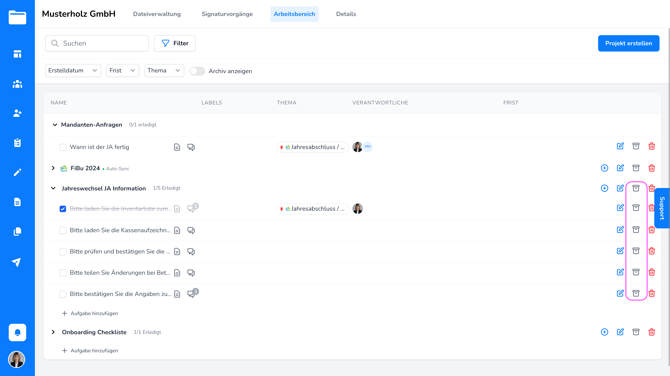Click the plus-circle icon on FiBu 2024 row

click(604, 168)
